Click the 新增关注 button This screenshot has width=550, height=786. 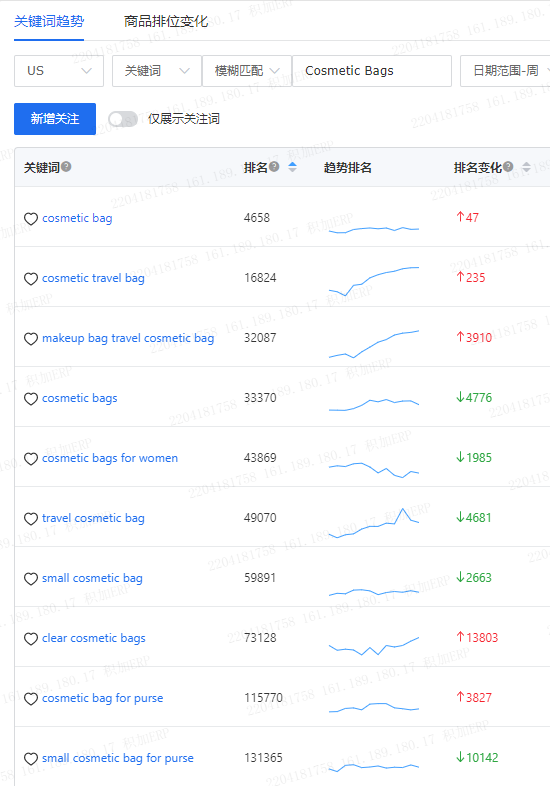[55, 119]
